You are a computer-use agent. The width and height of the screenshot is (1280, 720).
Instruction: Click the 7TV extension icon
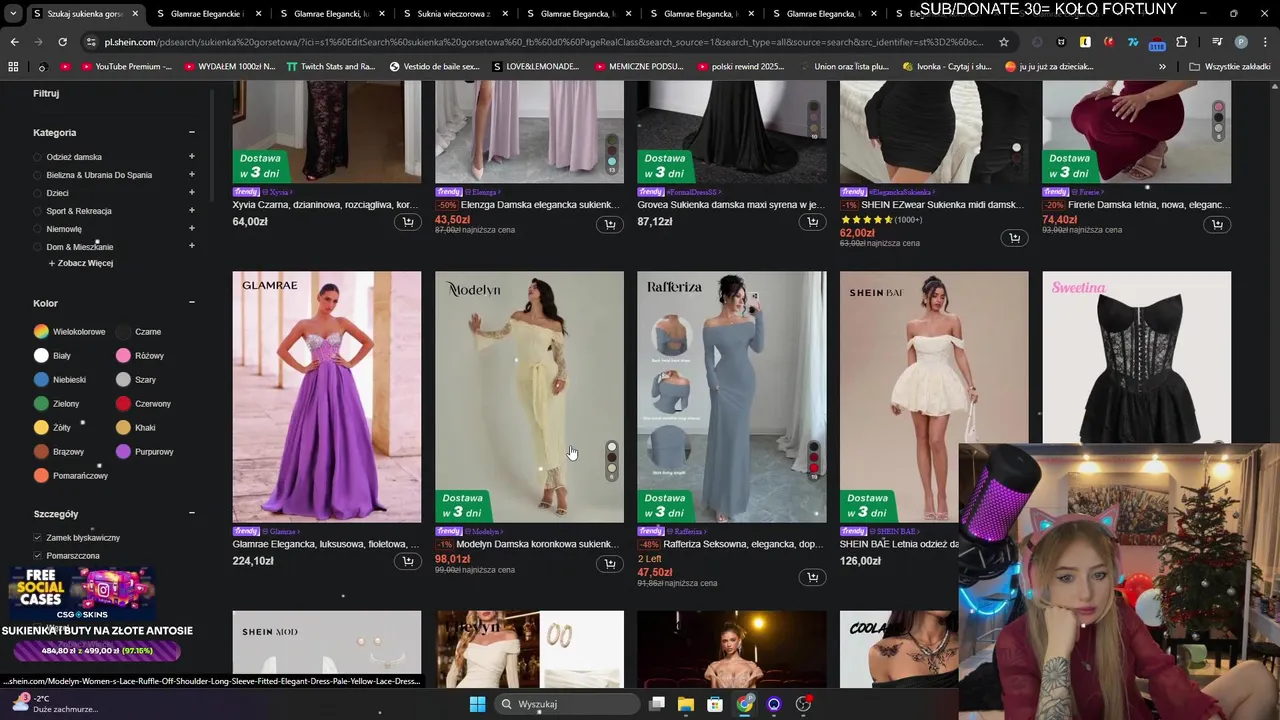point(1133,42)
